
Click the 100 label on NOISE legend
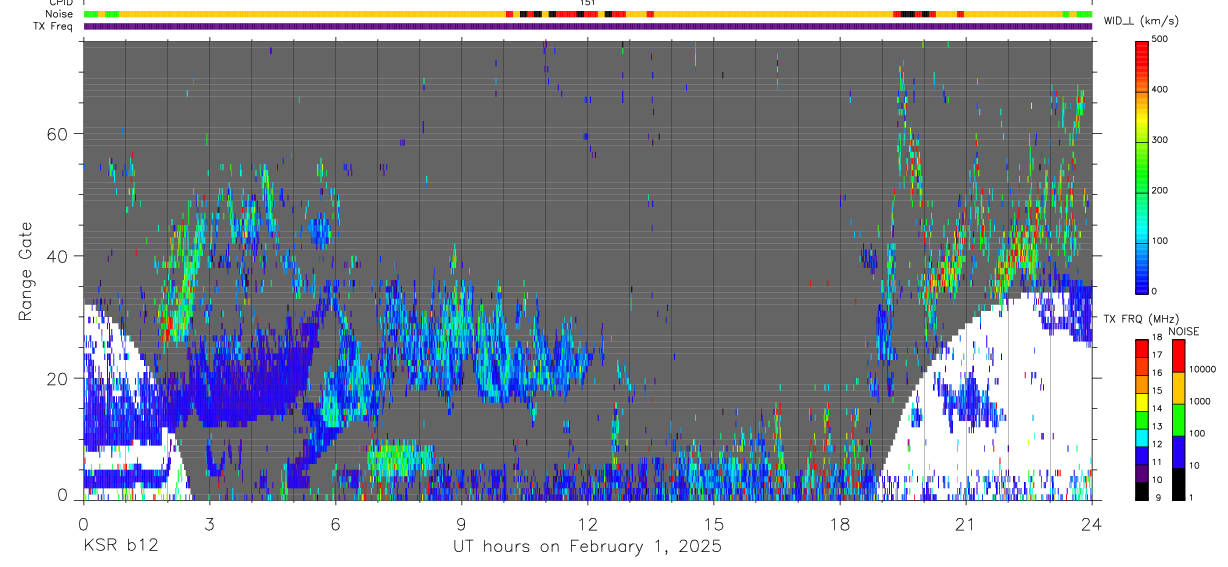pyautogui.click(x=1198, y=433)
